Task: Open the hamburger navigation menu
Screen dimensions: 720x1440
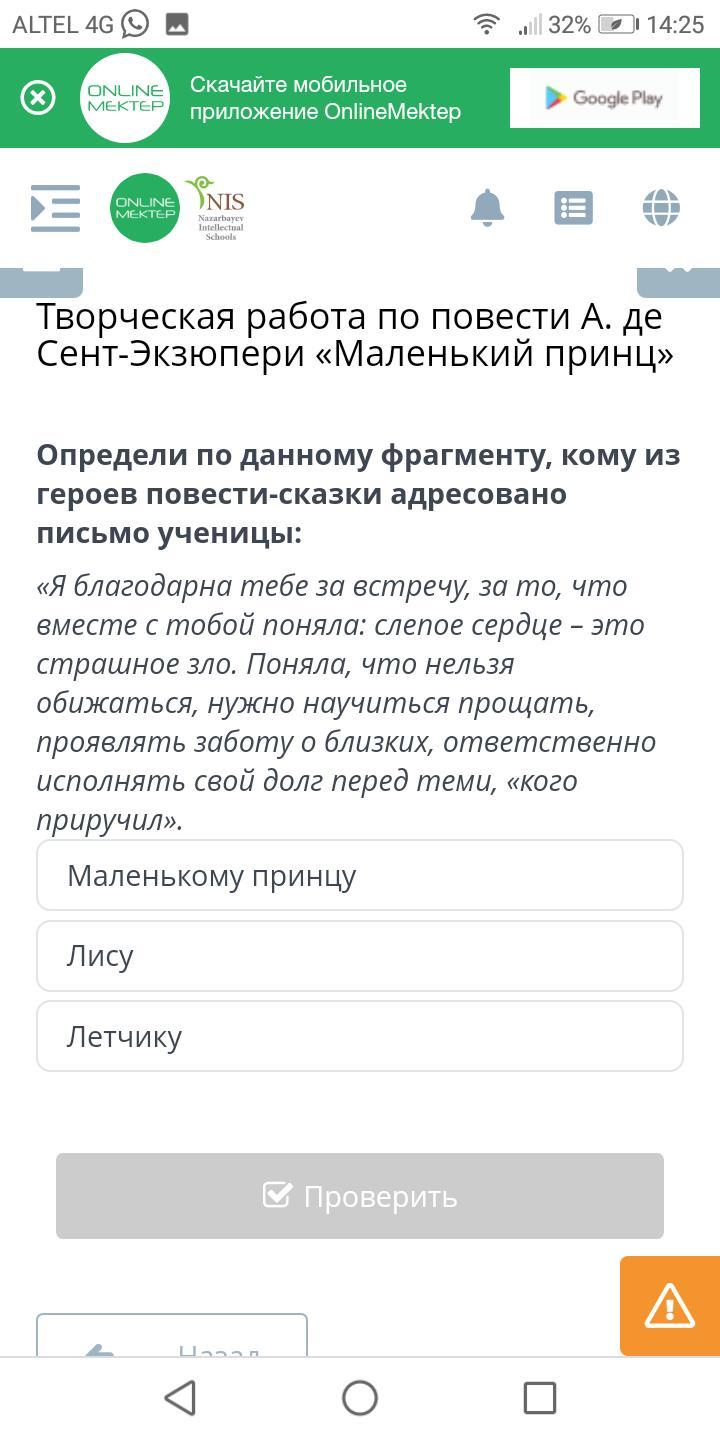Action: [56, 208]
